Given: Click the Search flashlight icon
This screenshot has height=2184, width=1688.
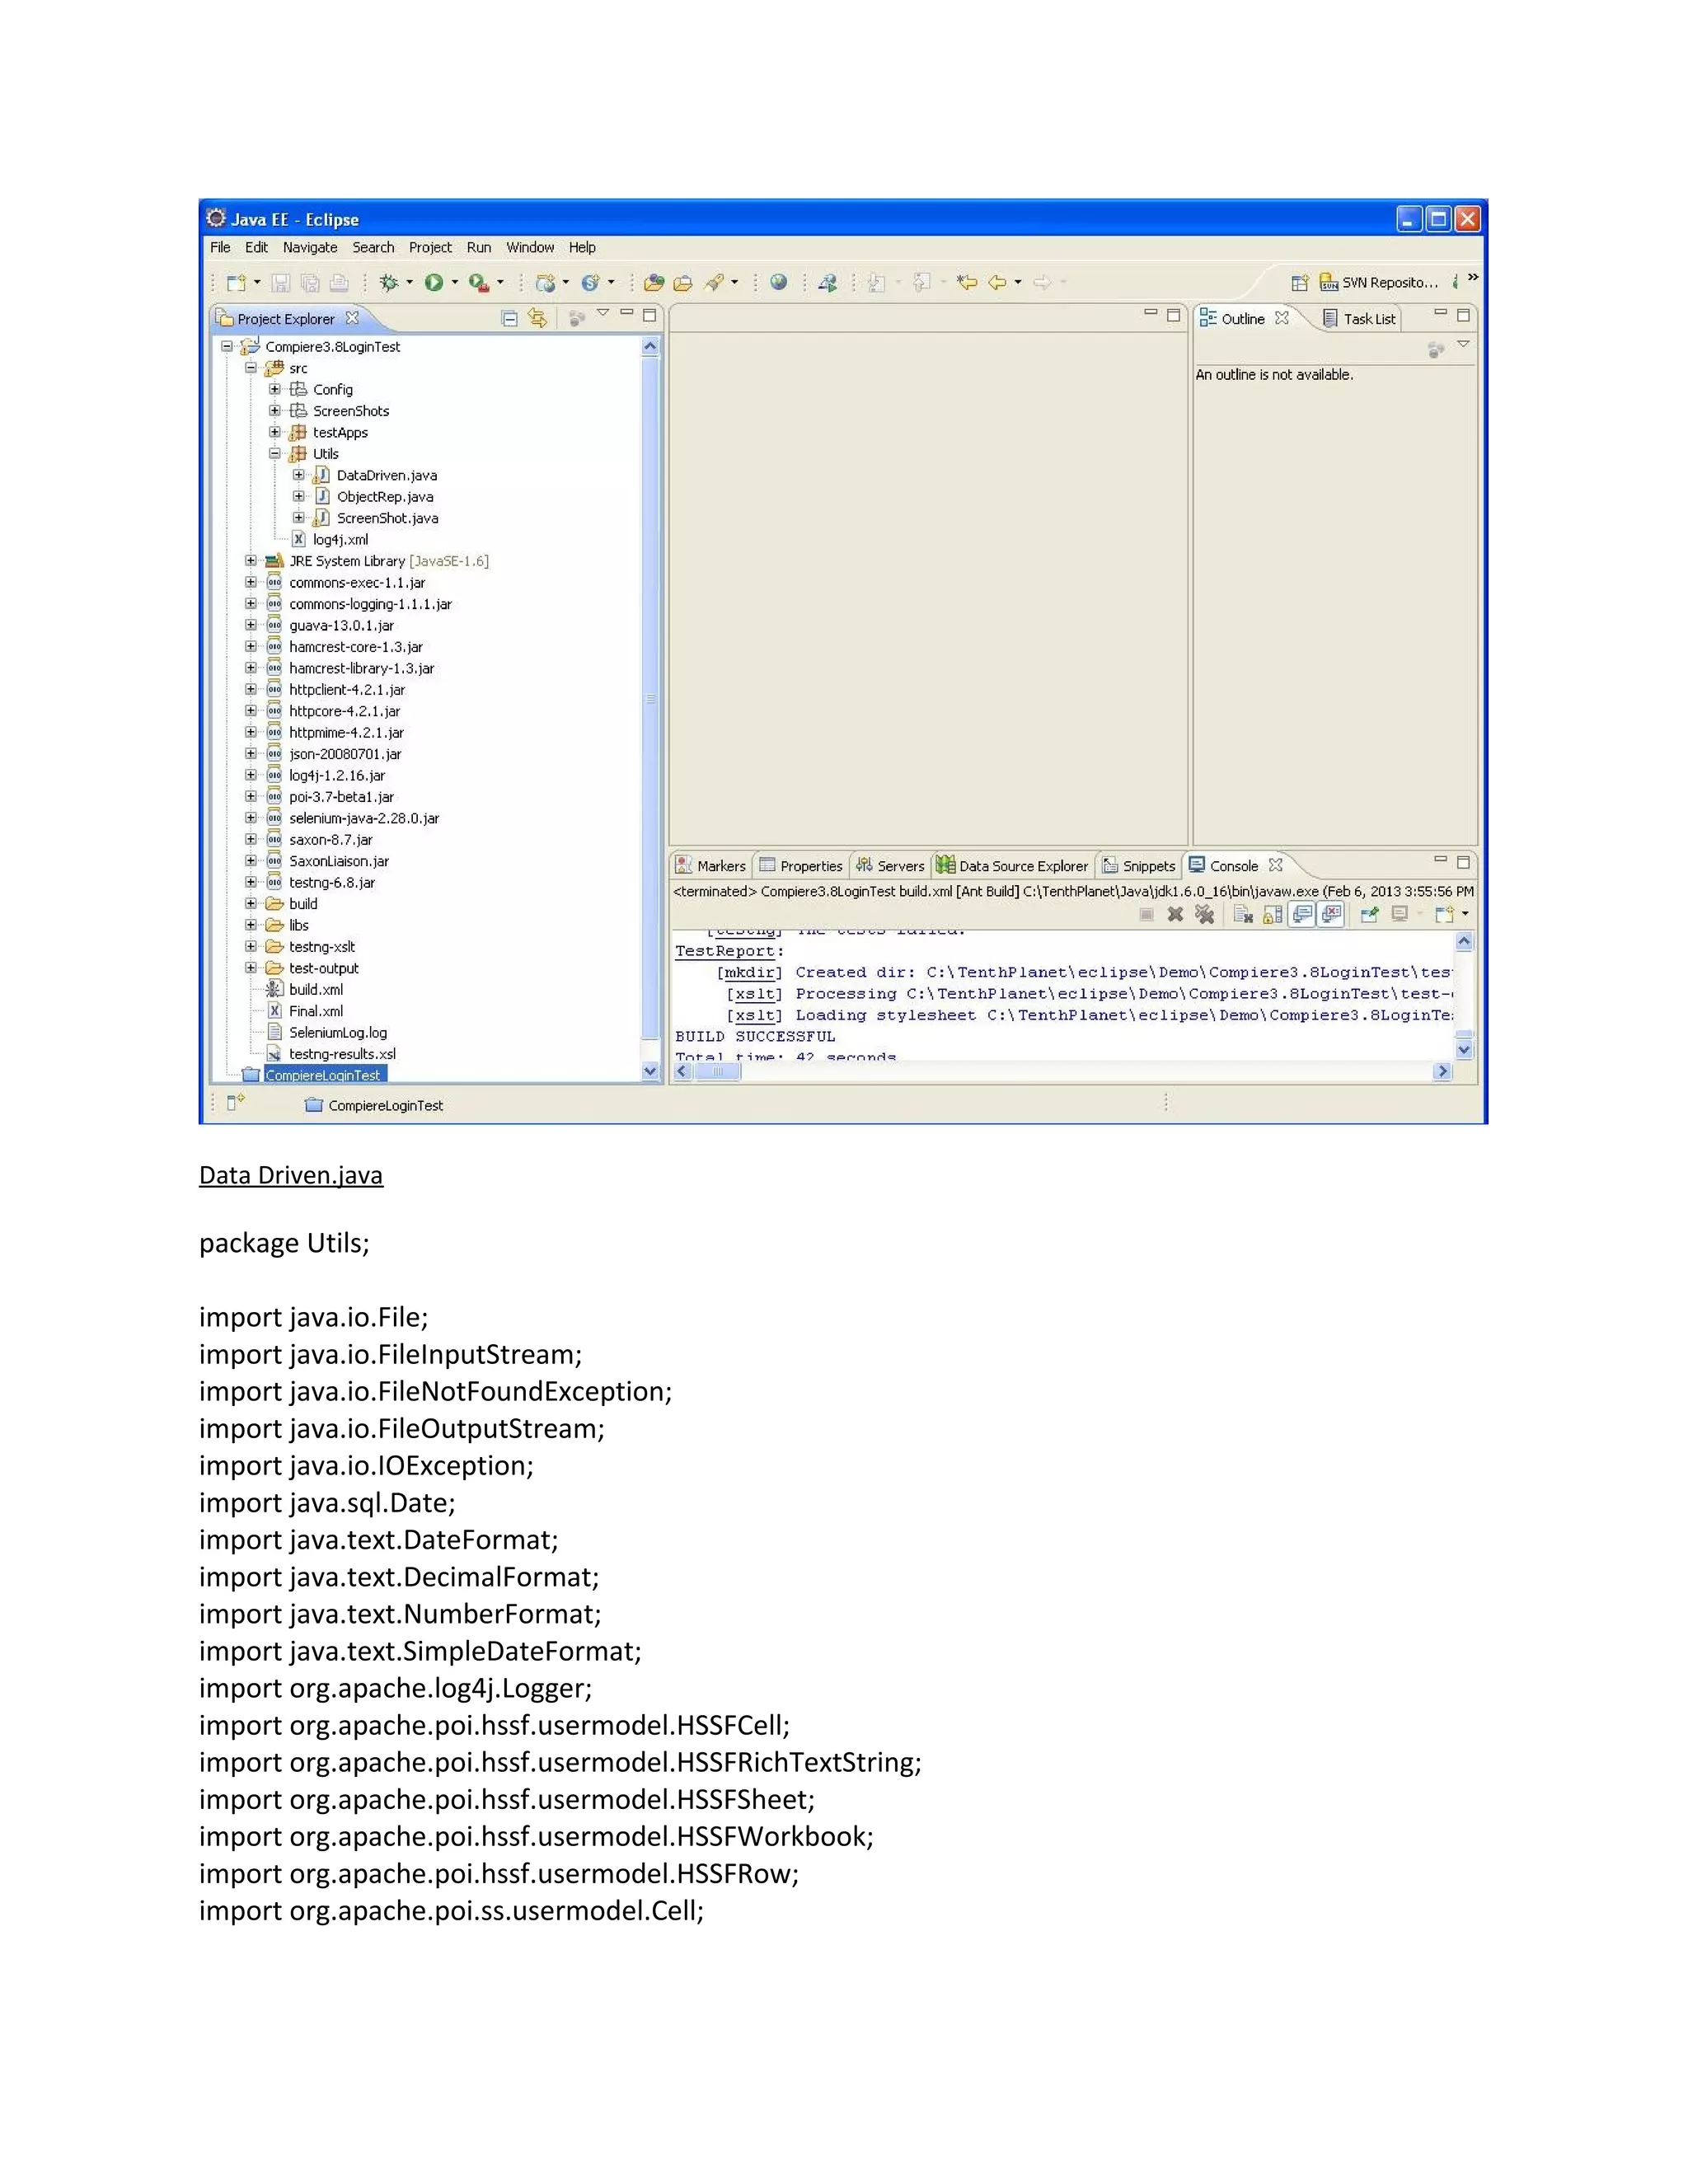Looking at the screenshot, I should click(714, 283).
